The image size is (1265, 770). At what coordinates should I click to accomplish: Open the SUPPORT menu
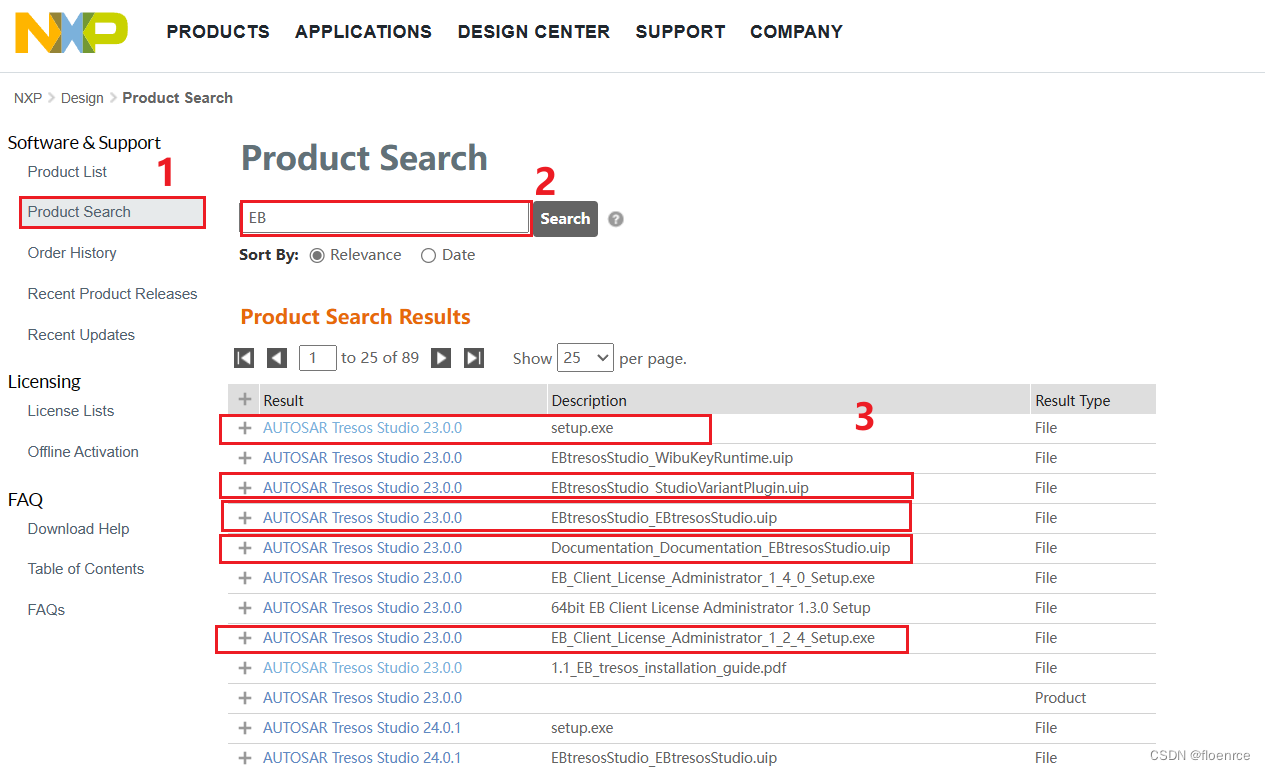(x=680, y=32)
